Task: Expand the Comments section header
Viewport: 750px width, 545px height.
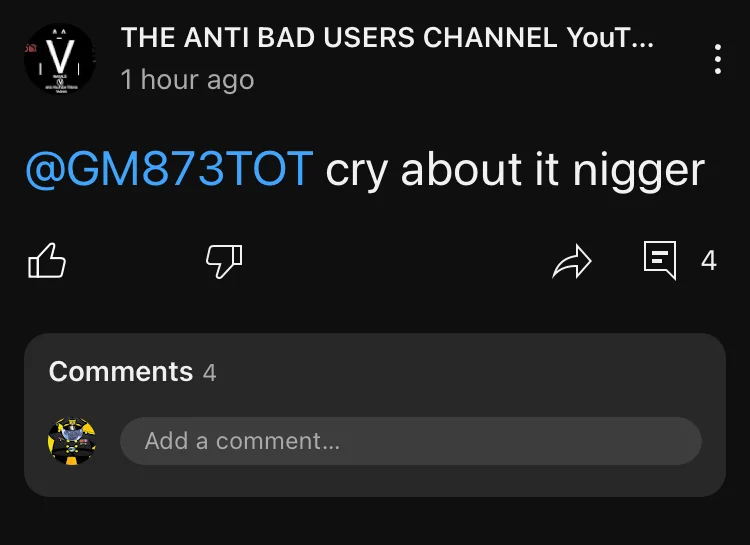Action: [132, 372]
